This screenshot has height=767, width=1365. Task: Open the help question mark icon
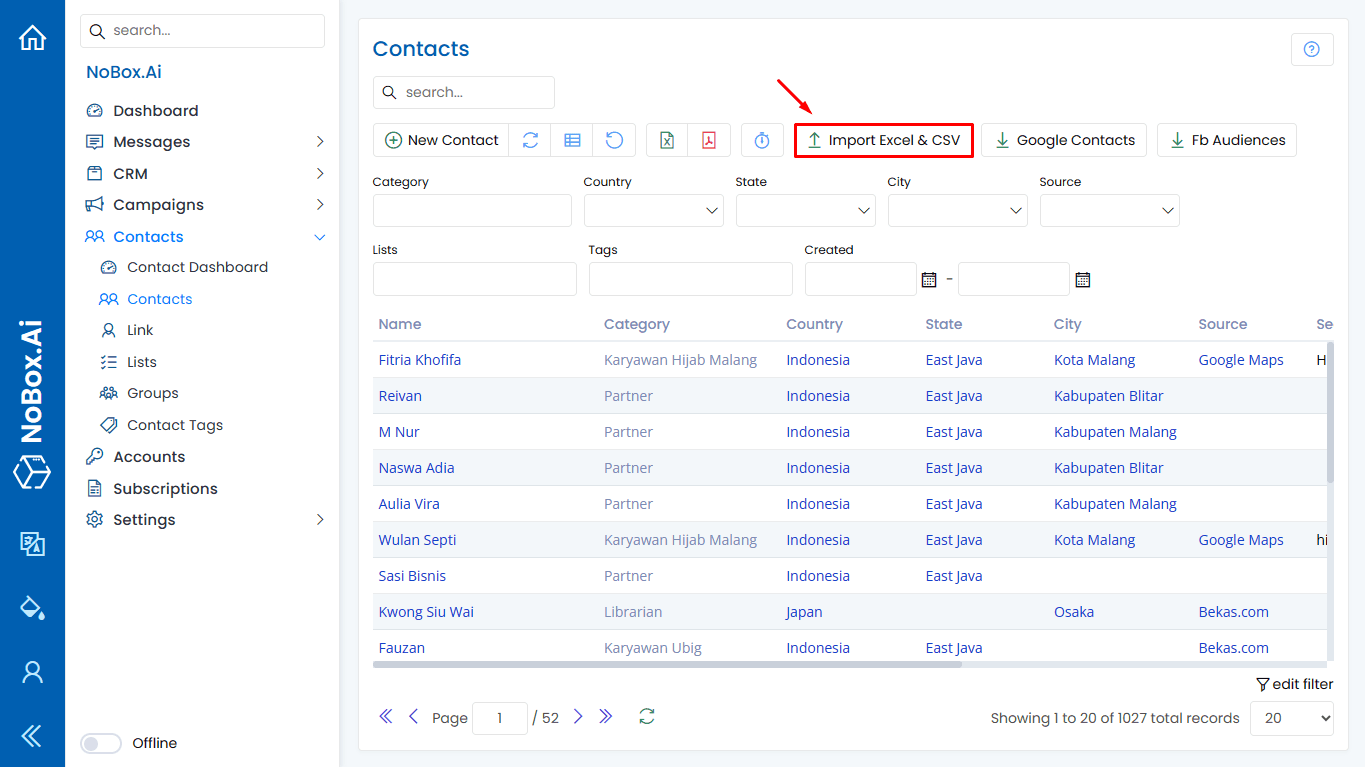point(1312,49)
